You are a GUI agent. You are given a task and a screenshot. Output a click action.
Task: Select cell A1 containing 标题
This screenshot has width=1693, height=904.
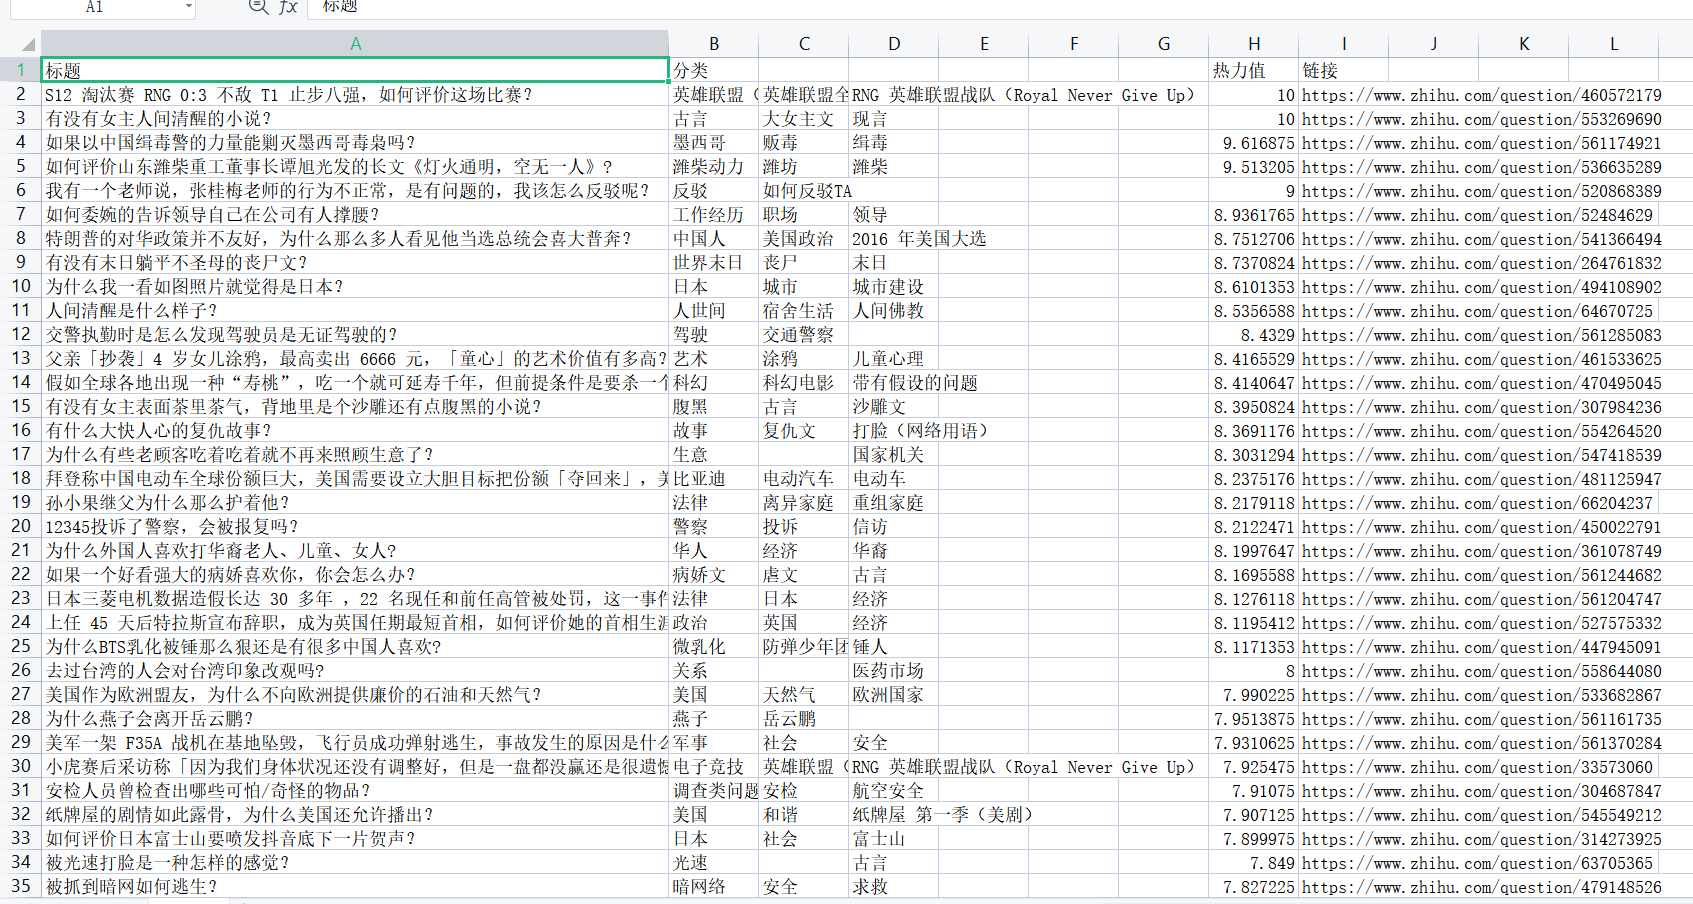(353, 70)
